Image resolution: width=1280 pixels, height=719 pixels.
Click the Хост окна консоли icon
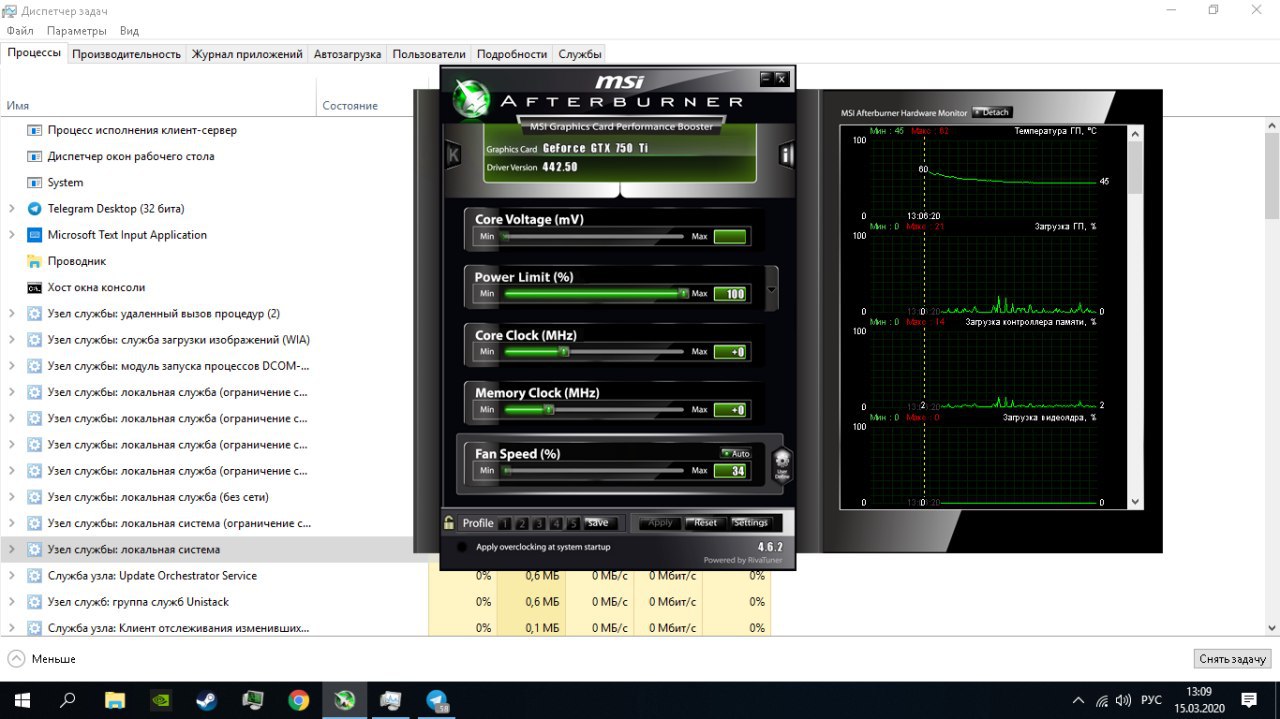pos(34,287)
